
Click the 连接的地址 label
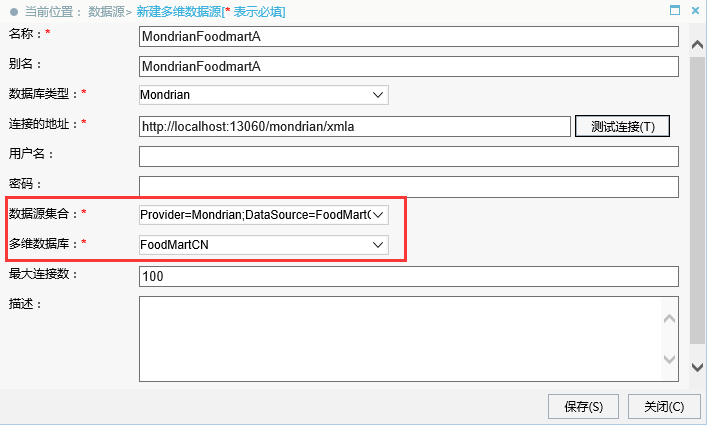tap(39, 124)
